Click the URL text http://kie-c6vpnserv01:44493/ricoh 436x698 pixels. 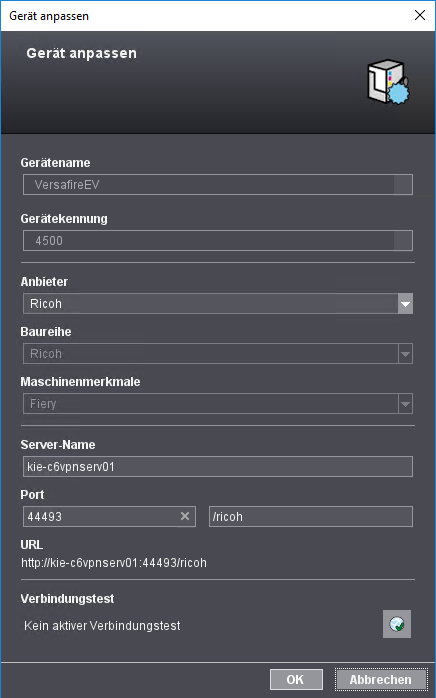click(x=114, y=563)
